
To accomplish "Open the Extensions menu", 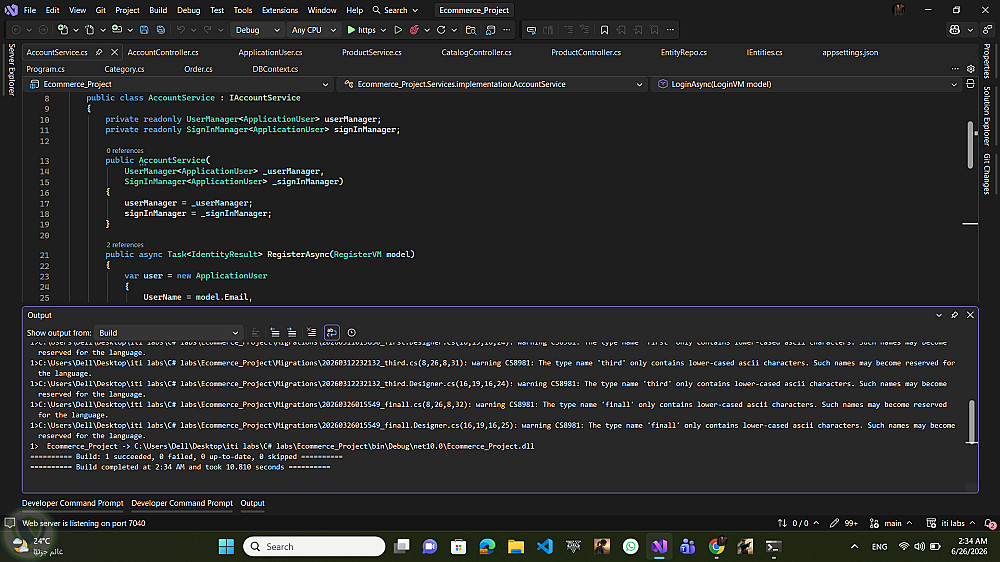I will point(279,10).
